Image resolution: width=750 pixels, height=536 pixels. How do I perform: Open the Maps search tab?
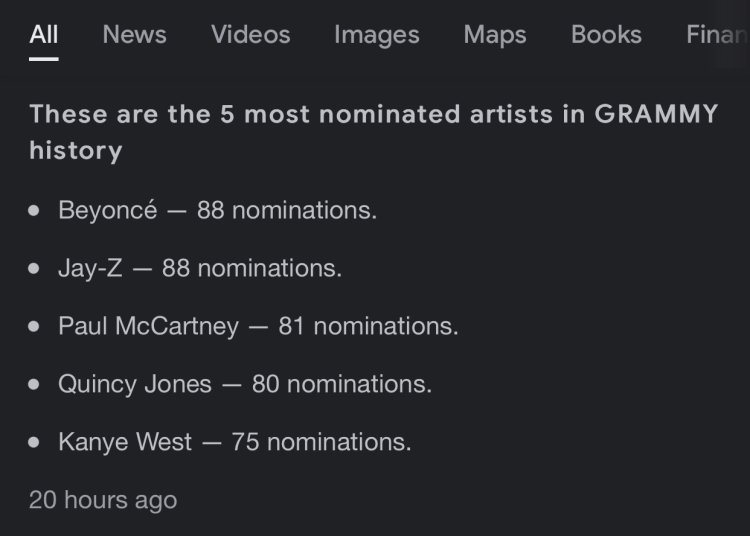click(494, 35)
